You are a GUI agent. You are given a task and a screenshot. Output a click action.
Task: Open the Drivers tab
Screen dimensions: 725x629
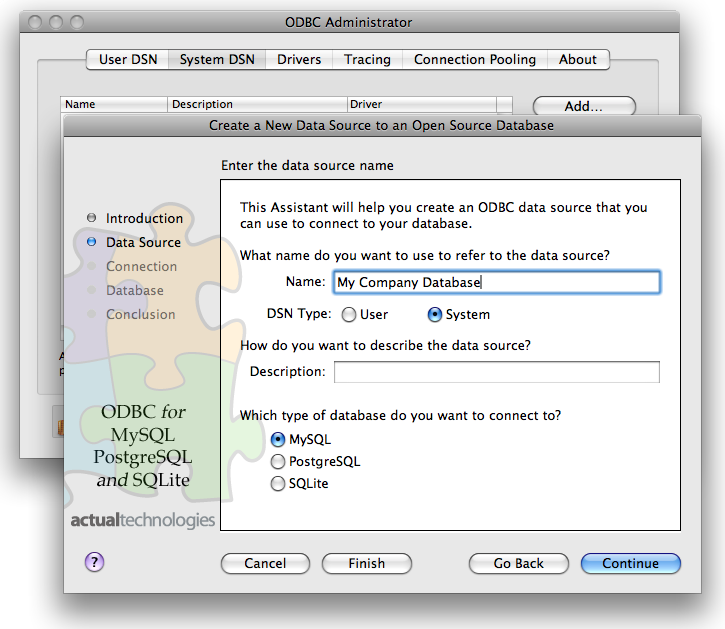299,60
